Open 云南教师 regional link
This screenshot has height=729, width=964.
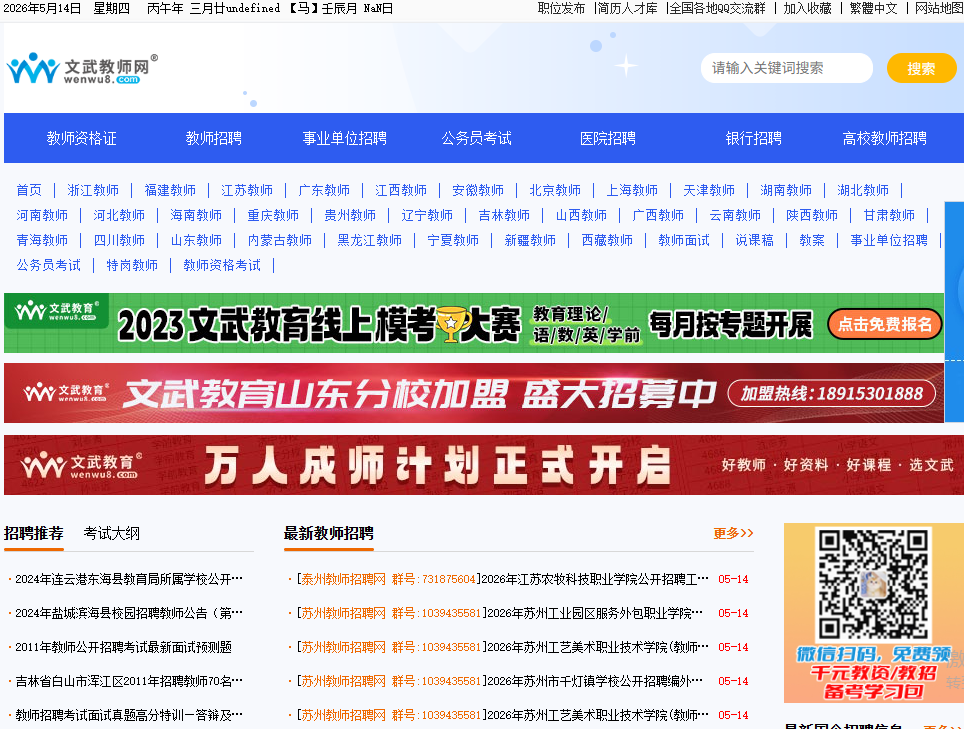pos(735,216)
